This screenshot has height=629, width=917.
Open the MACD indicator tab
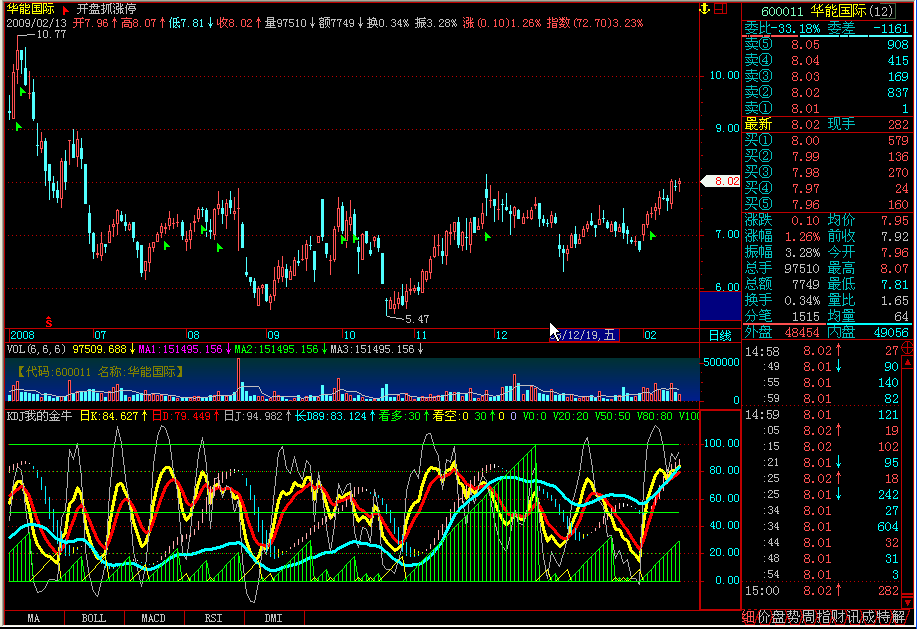(x=154, y=618)
